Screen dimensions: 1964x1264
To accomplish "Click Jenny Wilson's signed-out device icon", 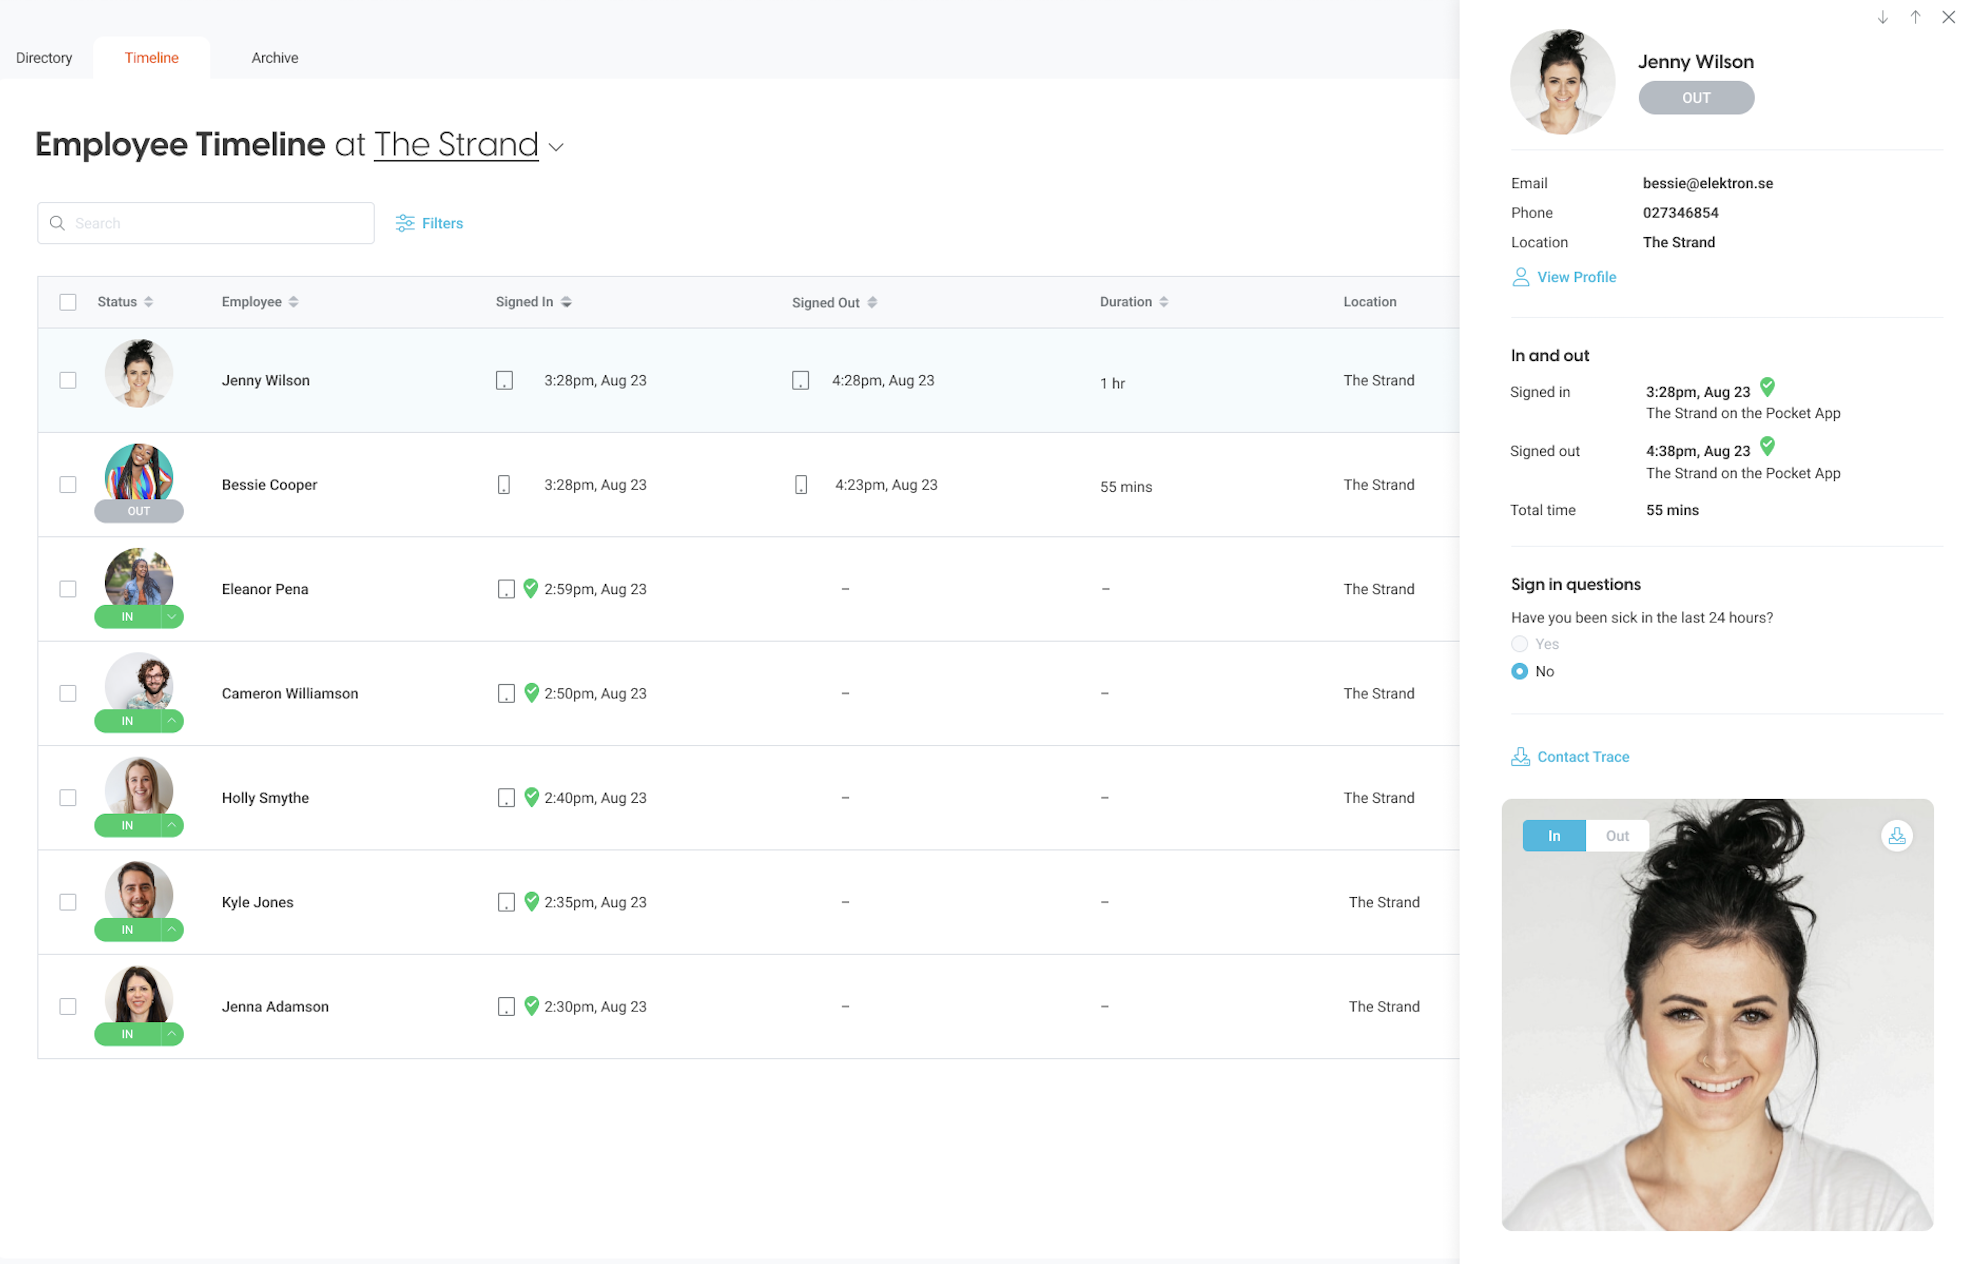I will pyautogui.click(x=801, y=381).
